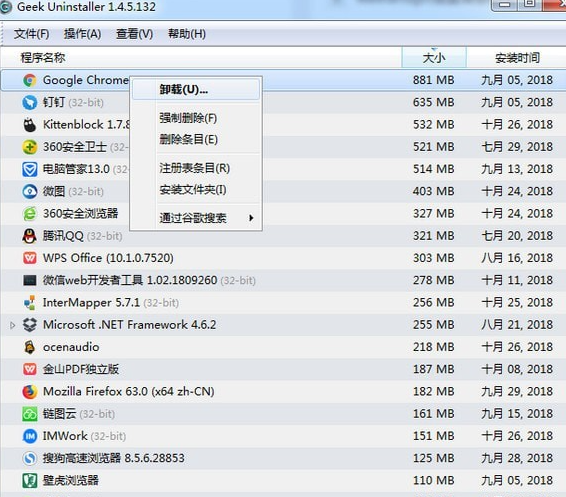The image size is (566, 497).
Task: Click the 110 MB size value
Action: (x=434, y=481)
